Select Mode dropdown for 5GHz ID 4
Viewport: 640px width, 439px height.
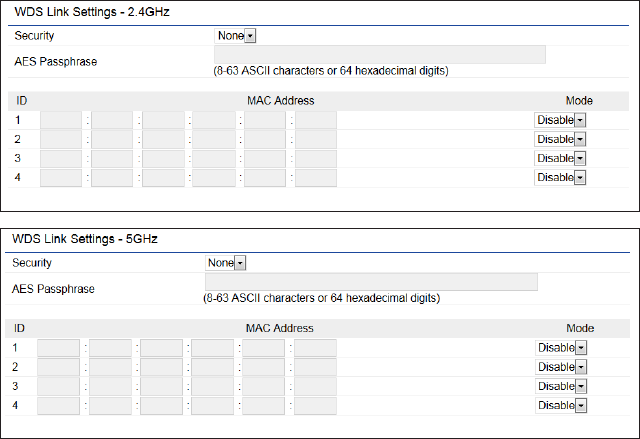[x=561, y=405]
